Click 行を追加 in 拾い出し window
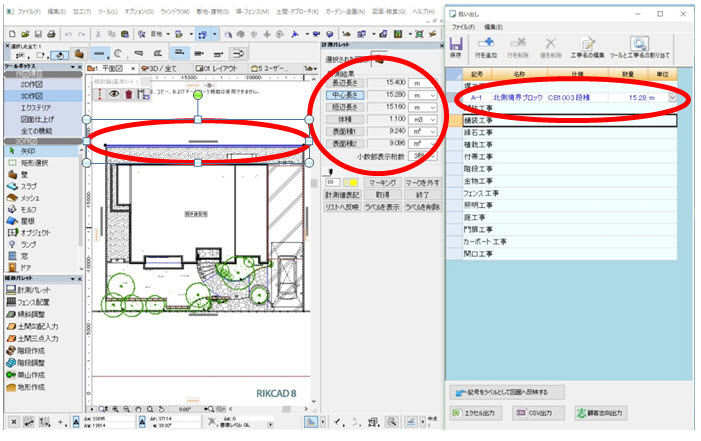Screen dimensions: 701x441 [486, 47]
